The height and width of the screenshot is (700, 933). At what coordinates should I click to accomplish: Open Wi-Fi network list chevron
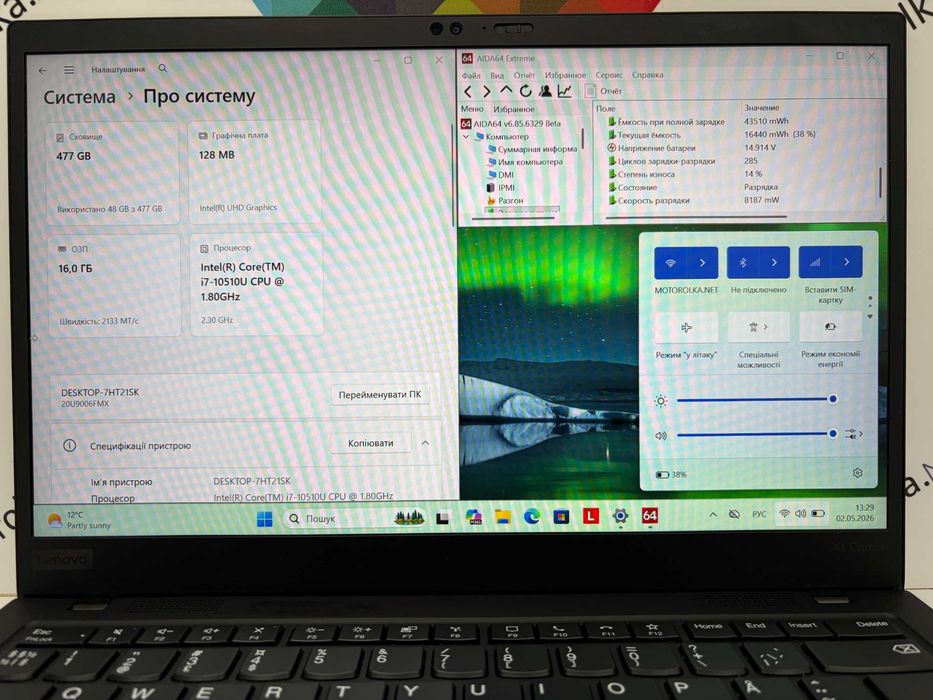702,263
